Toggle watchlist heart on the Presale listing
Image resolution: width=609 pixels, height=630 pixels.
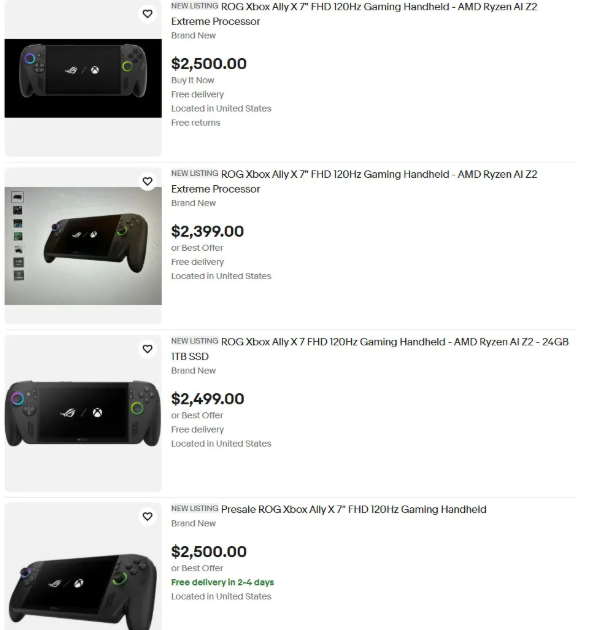147,517
